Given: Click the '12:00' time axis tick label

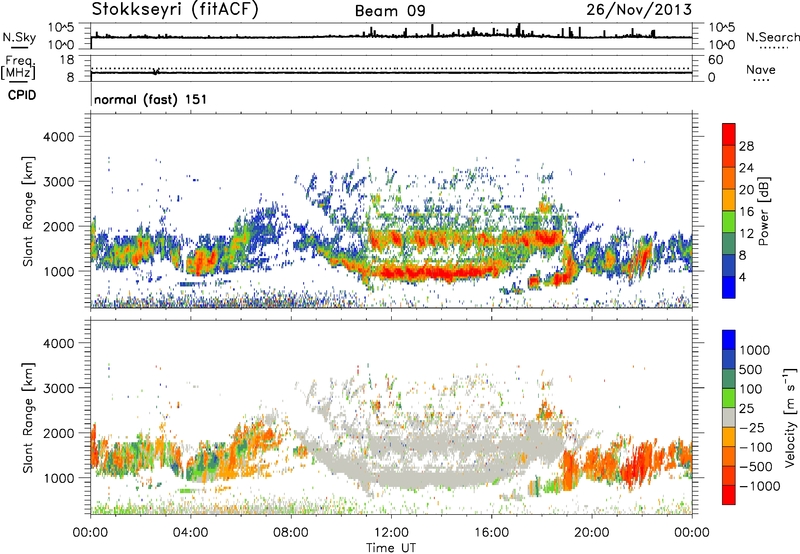Looking at the screenshot, I should 391,533.
